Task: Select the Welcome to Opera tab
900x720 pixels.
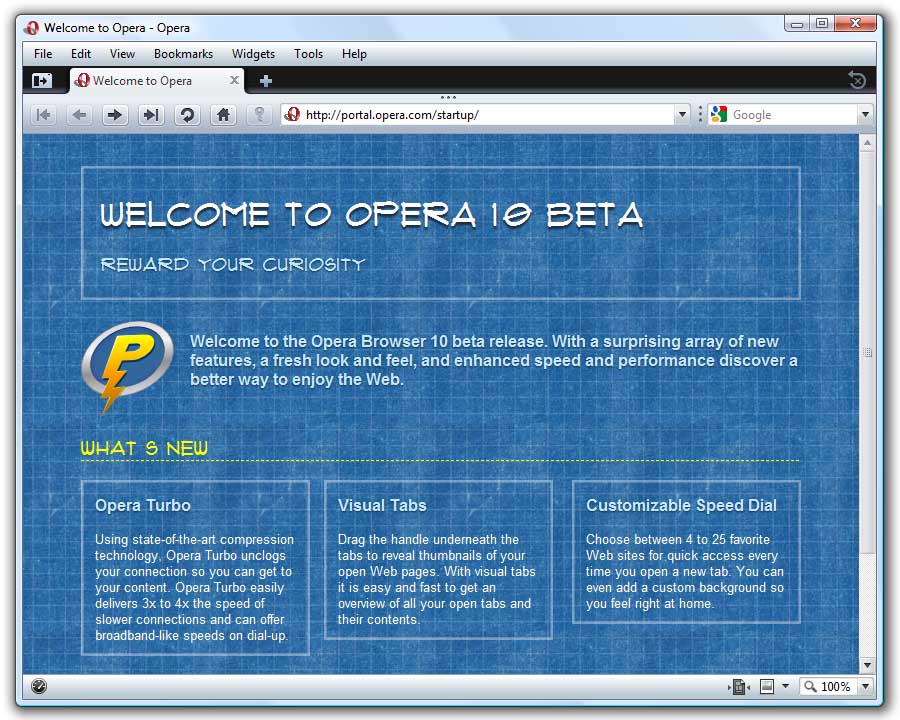Action: click(x=157, y=81)
